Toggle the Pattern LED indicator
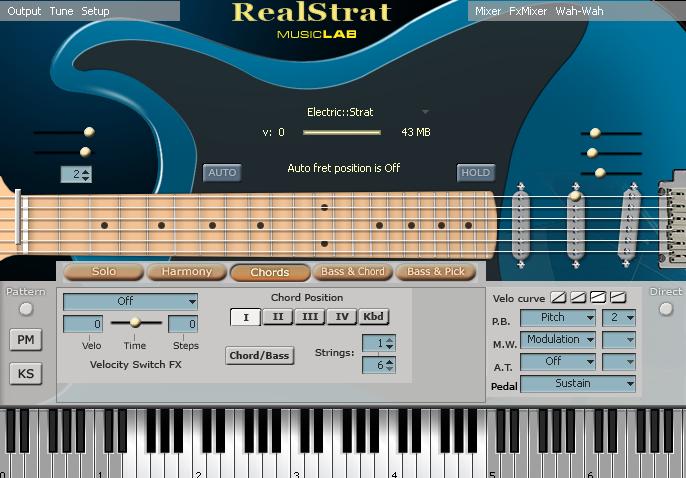Screen dimensions: 686x478 pos(26,309)
